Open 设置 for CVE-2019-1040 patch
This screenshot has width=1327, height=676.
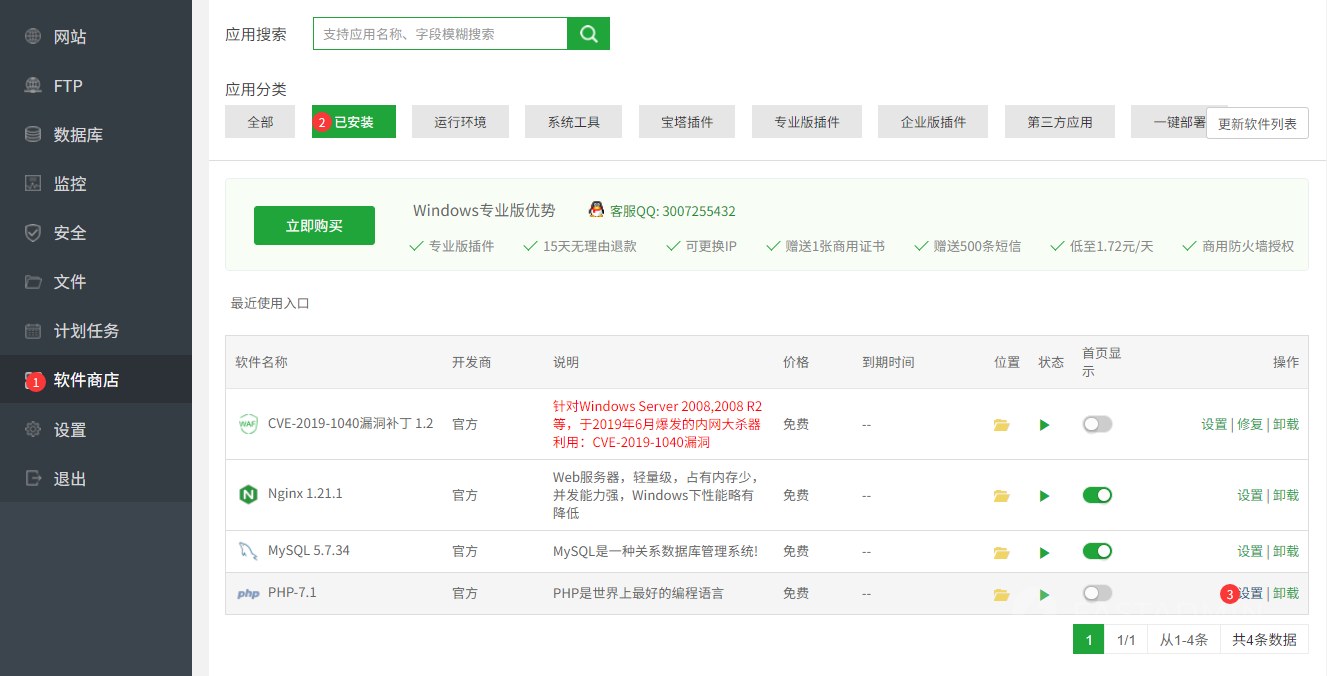pos(1214,424)
